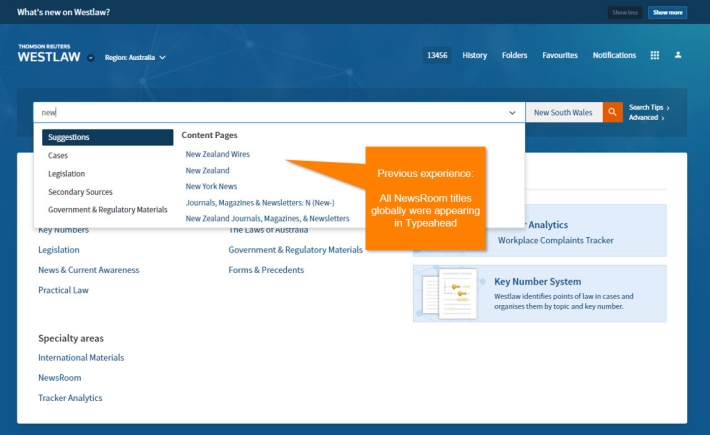710x435 pixels.
Task: Open the International Materials link
Action: click(x=81, y=358)
